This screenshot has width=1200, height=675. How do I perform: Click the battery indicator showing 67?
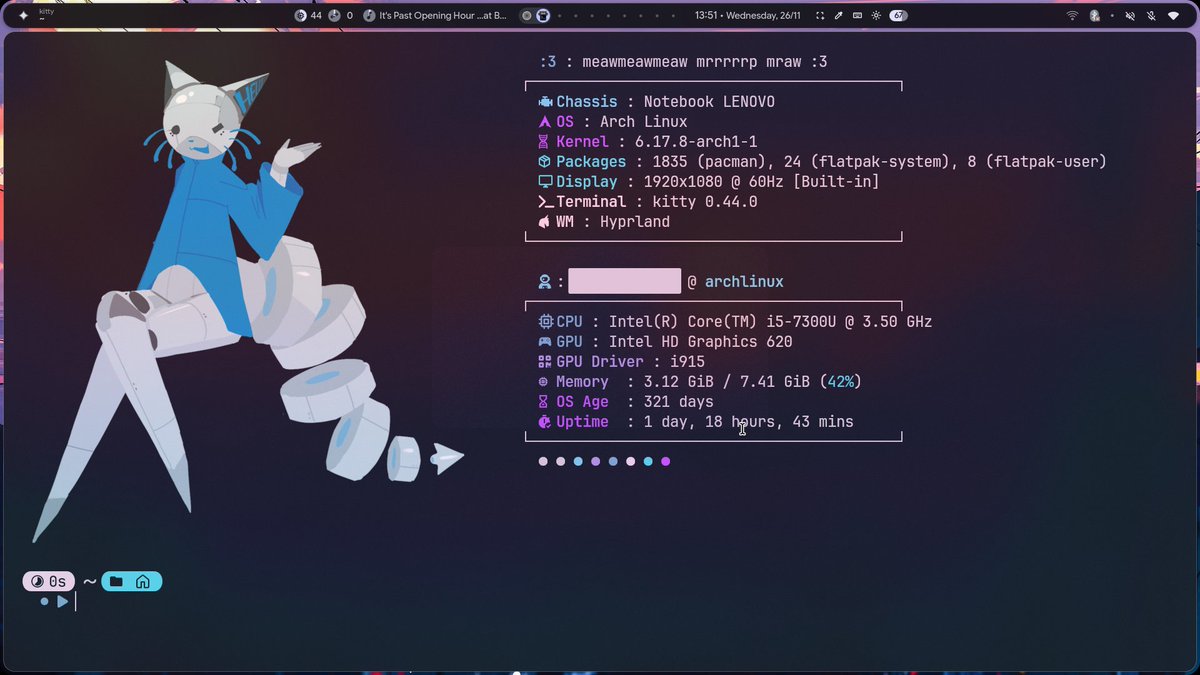coord(898,16)
